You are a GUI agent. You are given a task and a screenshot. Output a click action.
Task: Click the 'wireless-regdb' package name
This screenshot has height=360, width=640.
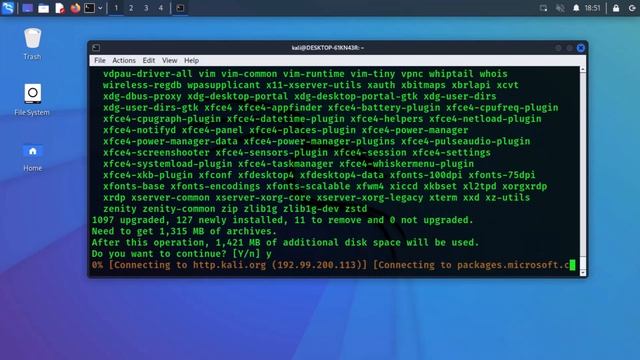(142, 85)
